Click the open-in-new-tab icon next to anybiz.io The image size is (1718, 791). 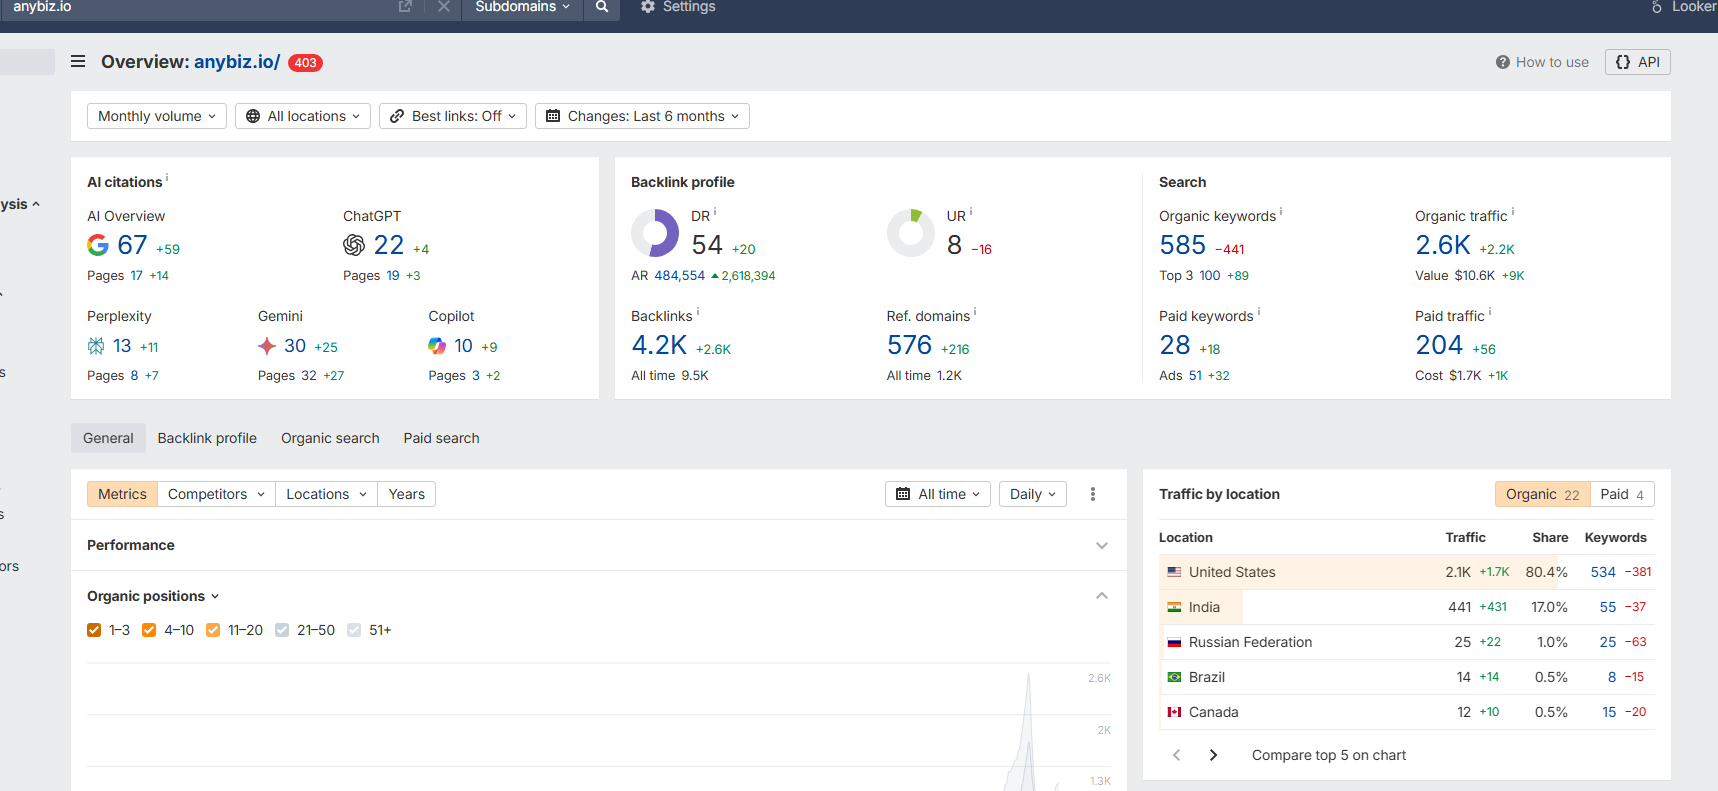[x=405, y=7]
